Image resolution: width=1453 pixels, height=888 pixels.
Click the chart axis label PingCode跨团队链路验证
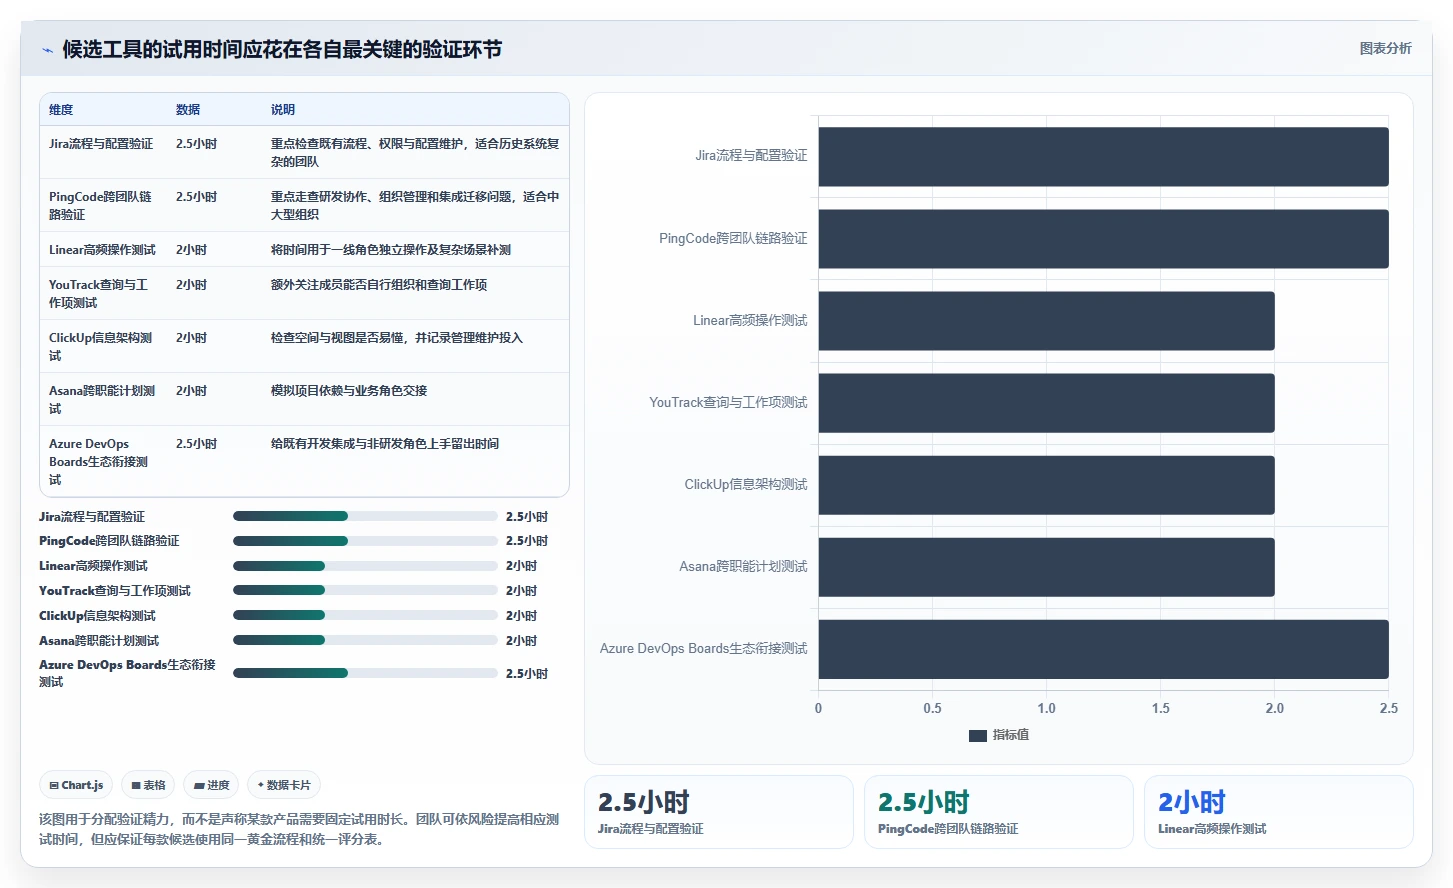coord(733,239)
